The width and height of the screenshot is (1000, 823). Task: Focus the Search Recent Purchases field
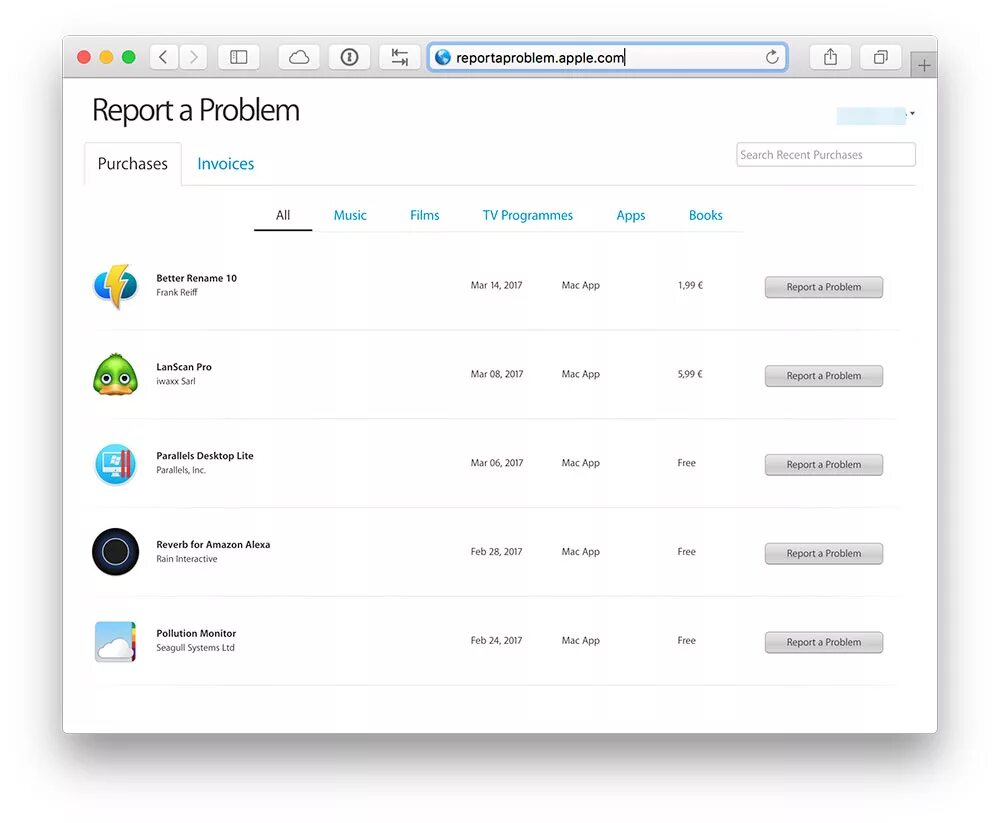[x=826, y=155]
